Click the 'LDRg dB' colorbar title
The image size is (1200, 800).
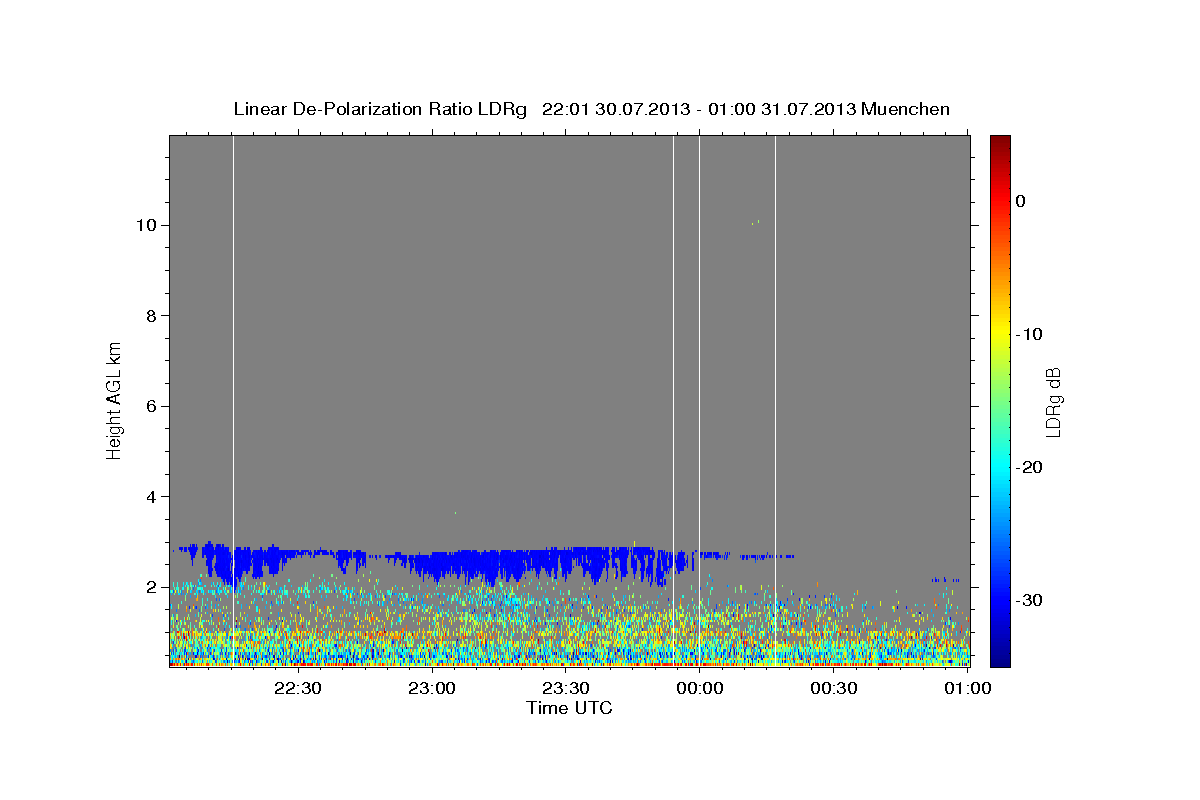pos(1053,403)
